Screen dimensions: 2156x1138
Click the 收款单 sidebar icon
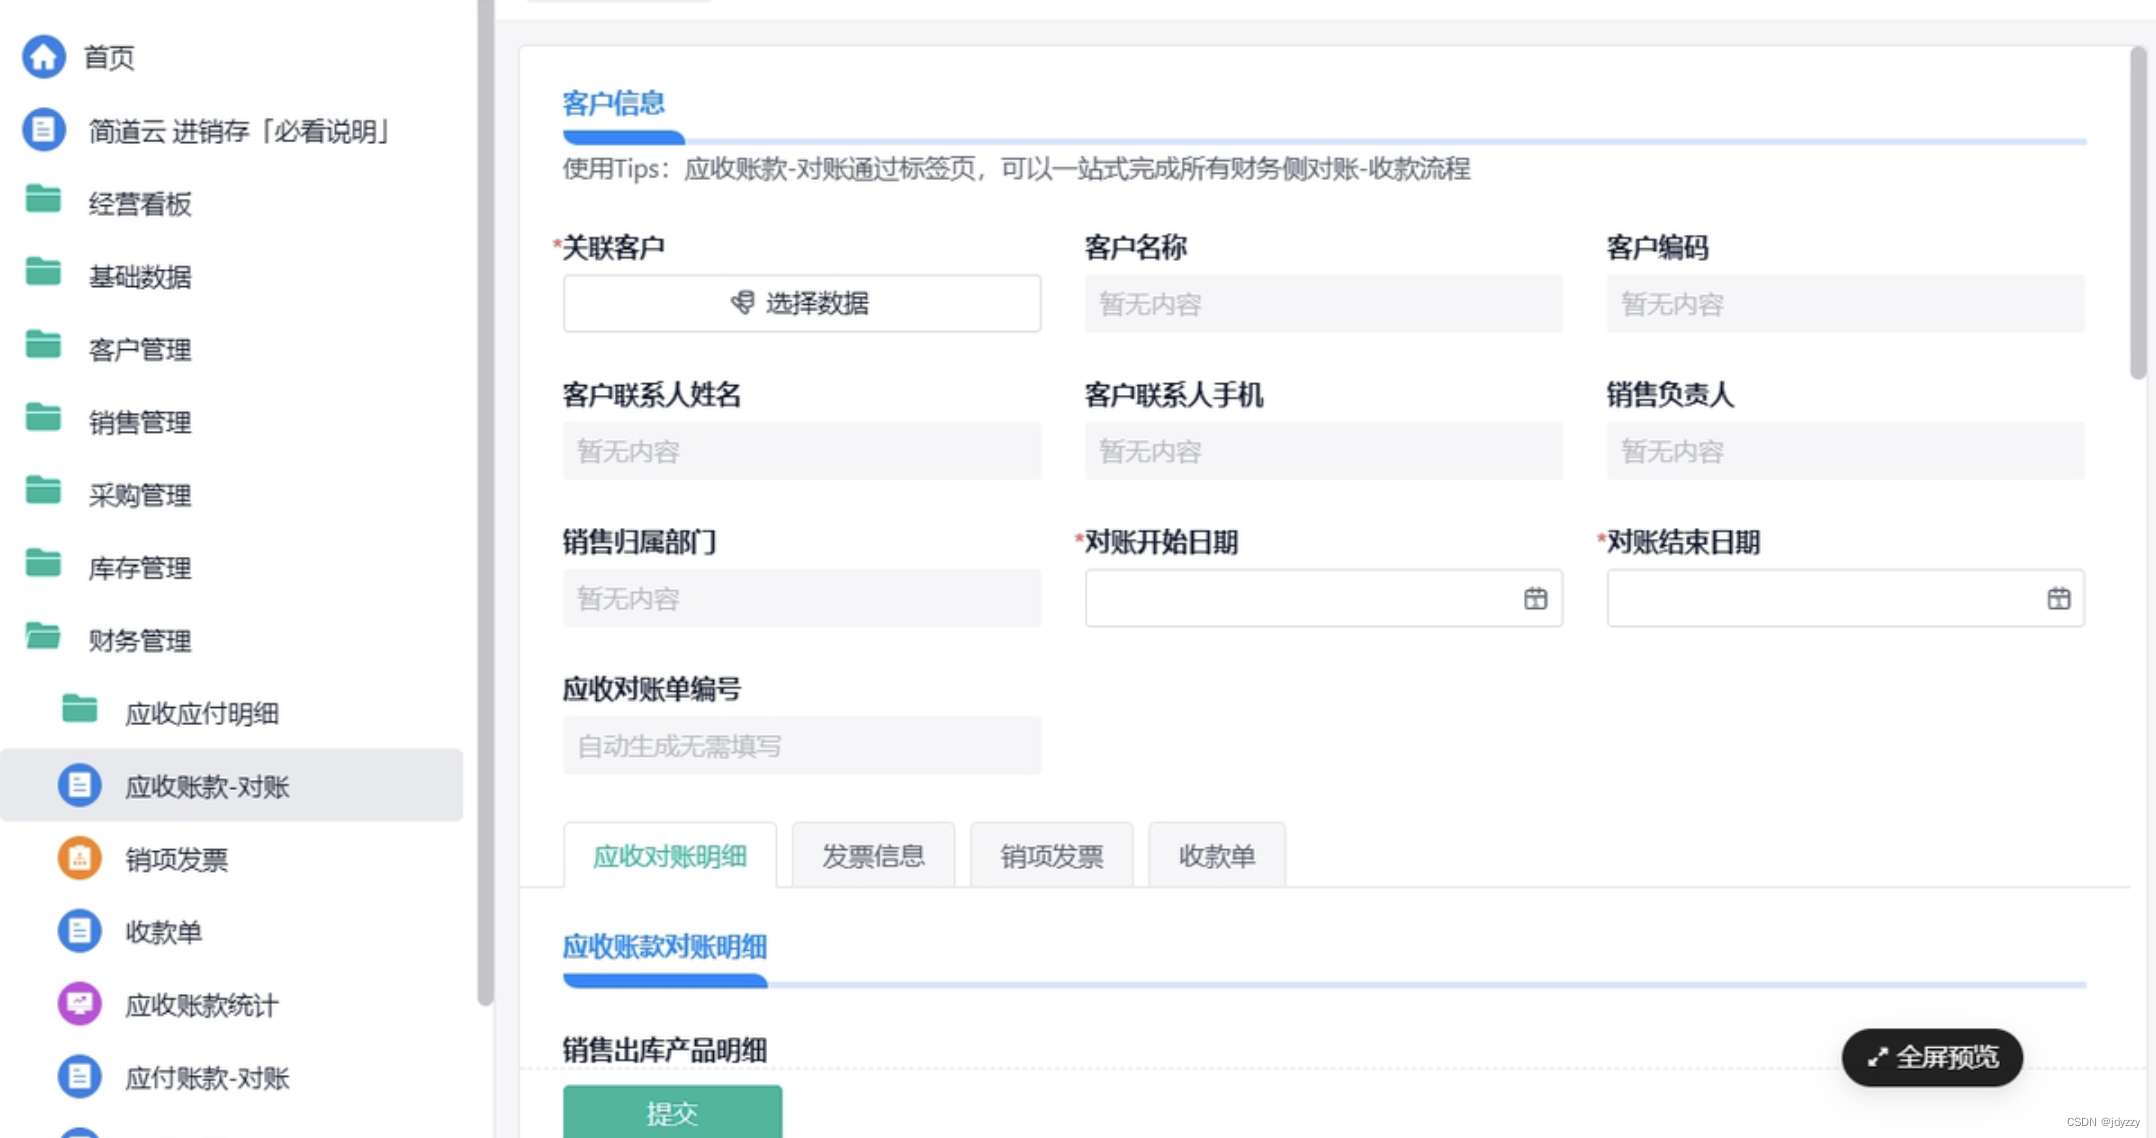coord(80,931)
